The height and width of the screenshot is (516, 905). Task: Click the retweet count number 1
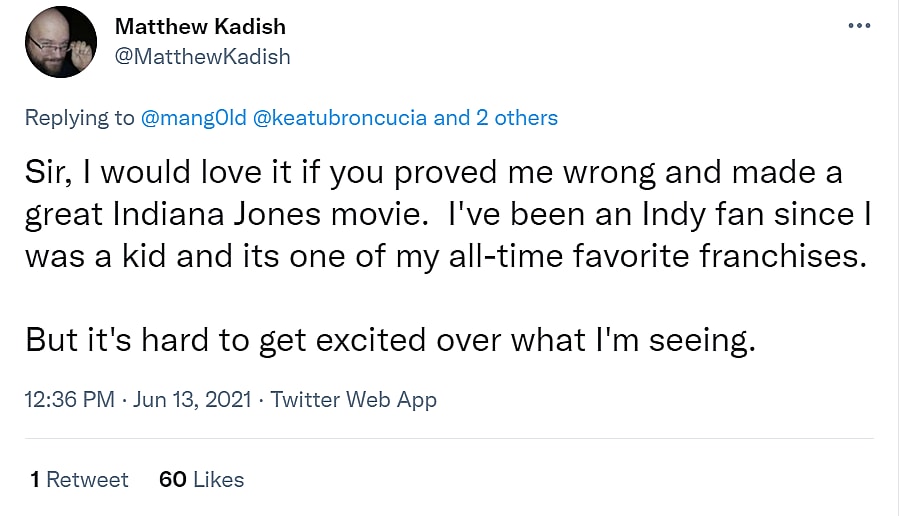35,480
